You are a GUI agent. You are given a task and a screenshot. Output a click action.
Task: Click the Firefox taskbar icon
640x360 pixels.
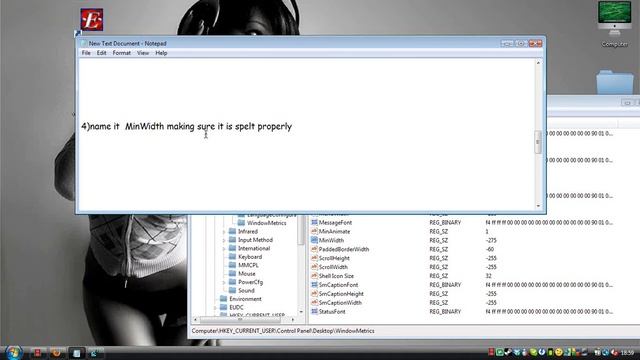tap(56, 353)
